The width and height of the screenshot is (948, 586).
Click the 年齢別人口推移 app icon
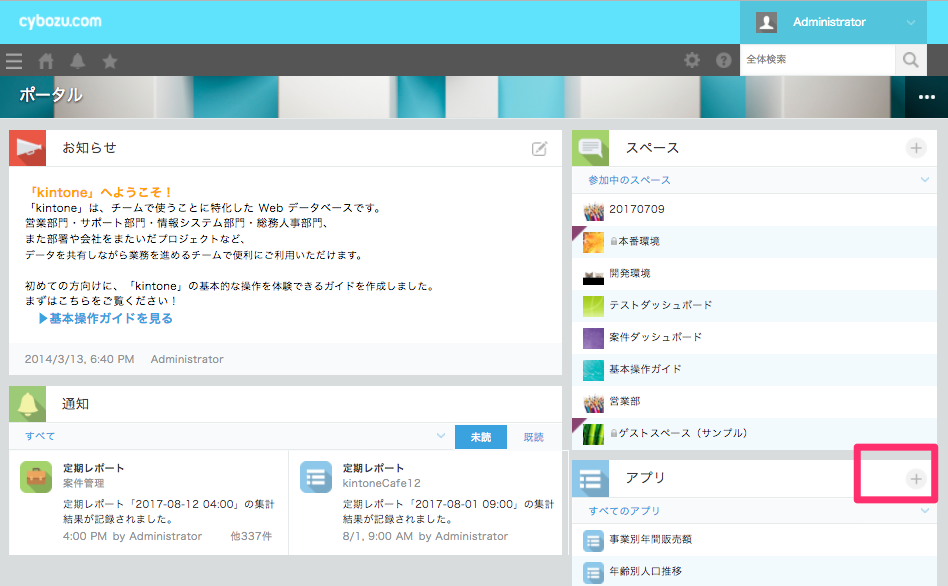coord(593,572)
